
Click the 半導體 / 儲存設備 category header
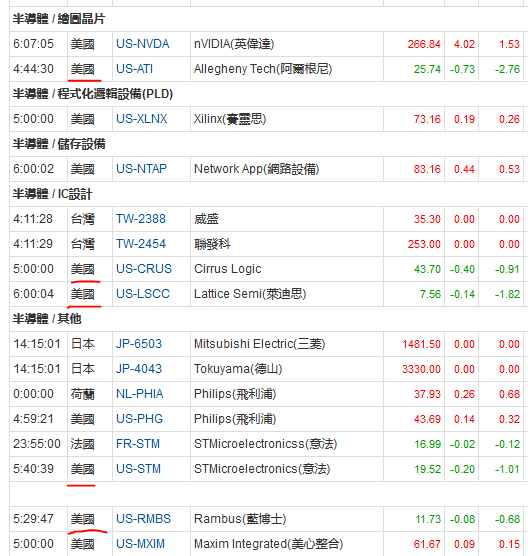pos(59,144)
